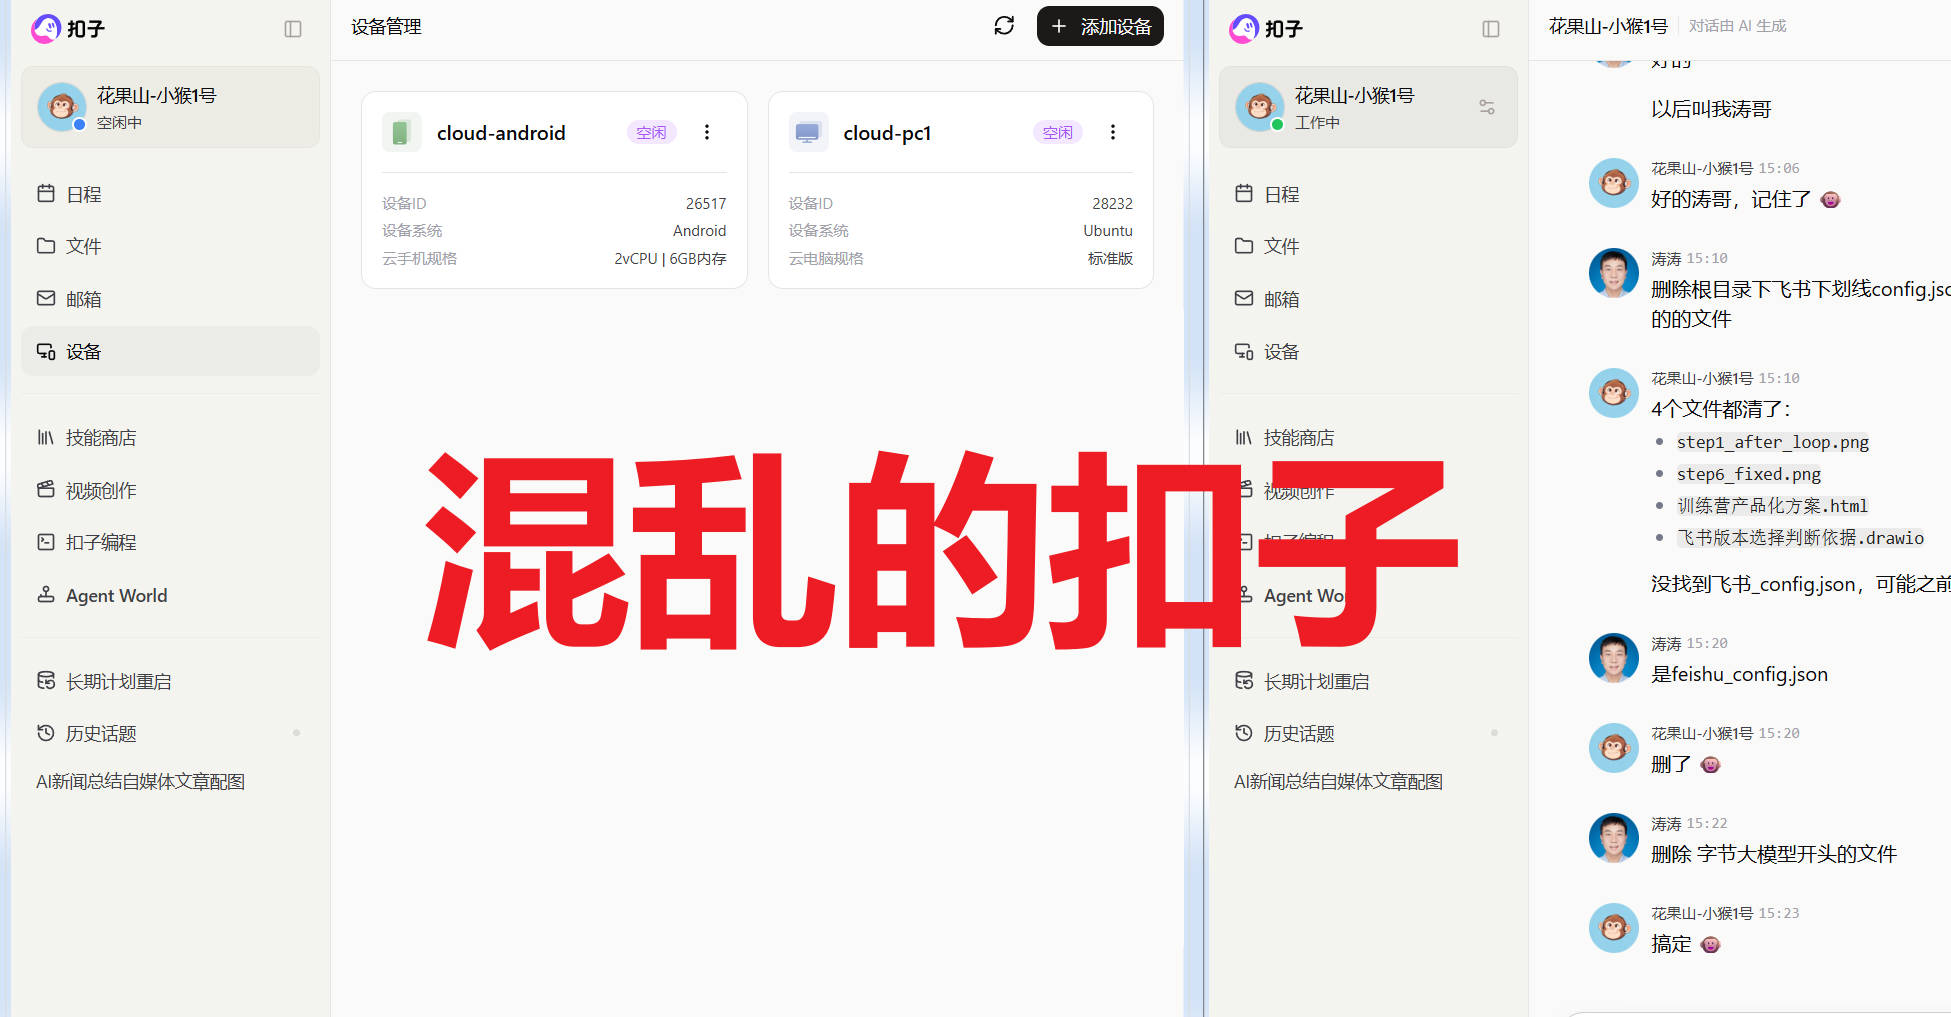Click the 添加设备 button
The height and width of the screenshot is (1017, 1951).
click(1100, 26)
